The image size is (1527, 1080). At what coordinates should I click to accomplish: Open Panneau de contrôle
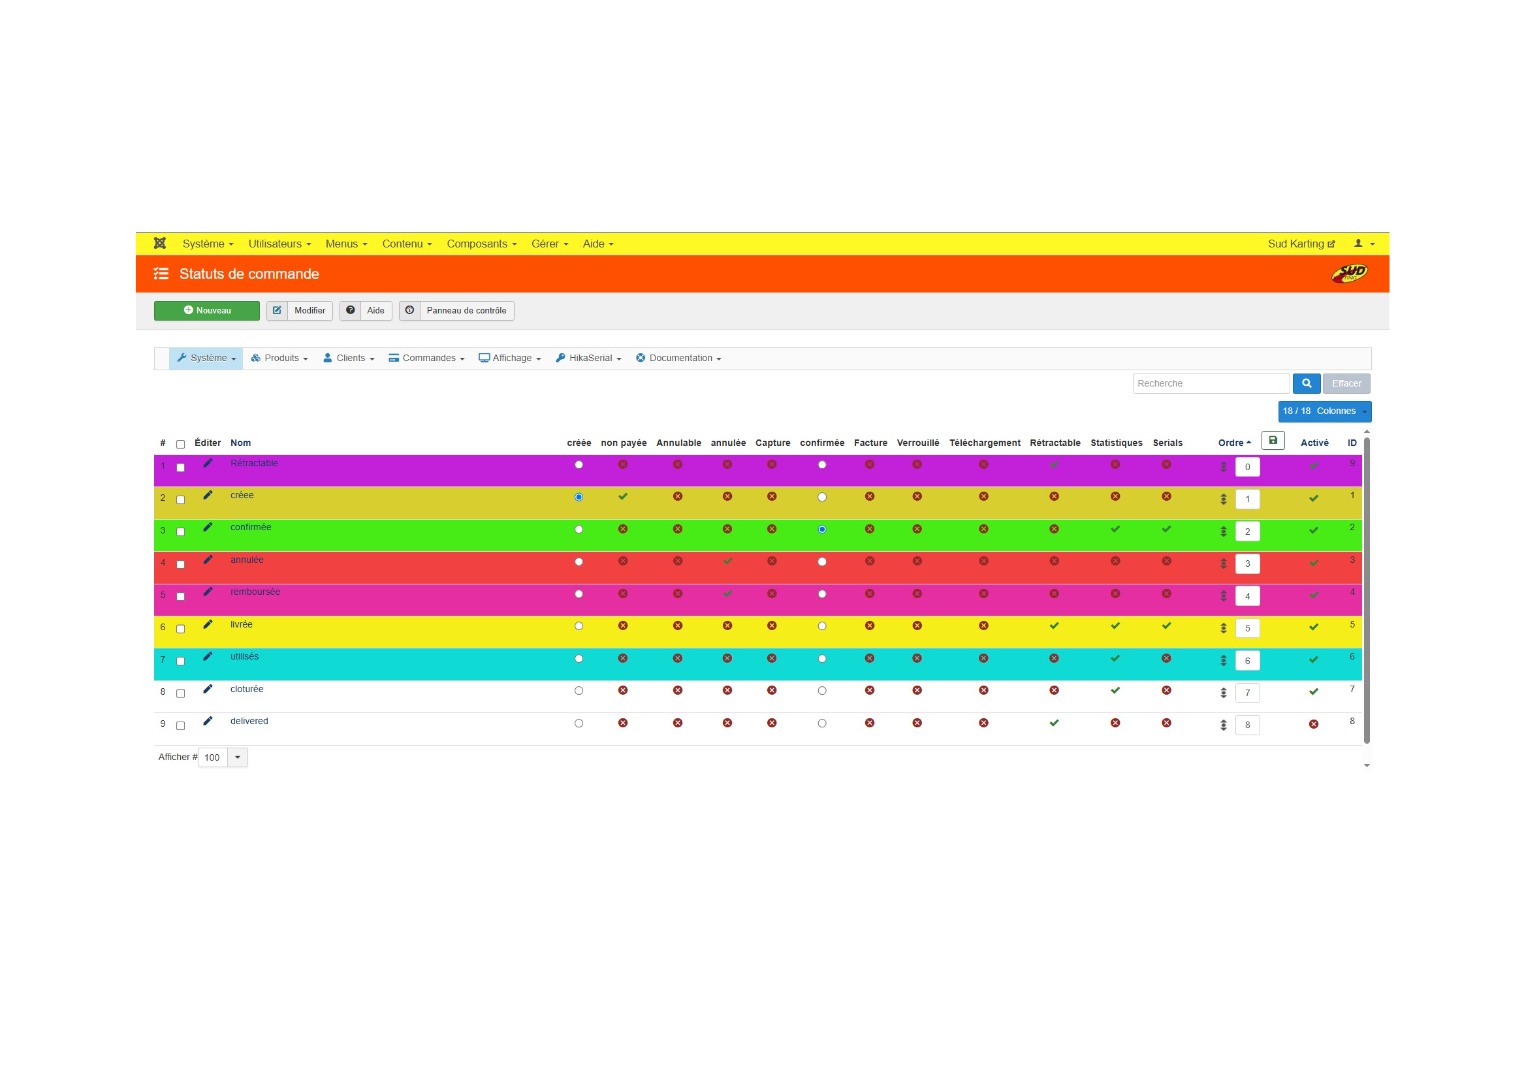[457, 311]
